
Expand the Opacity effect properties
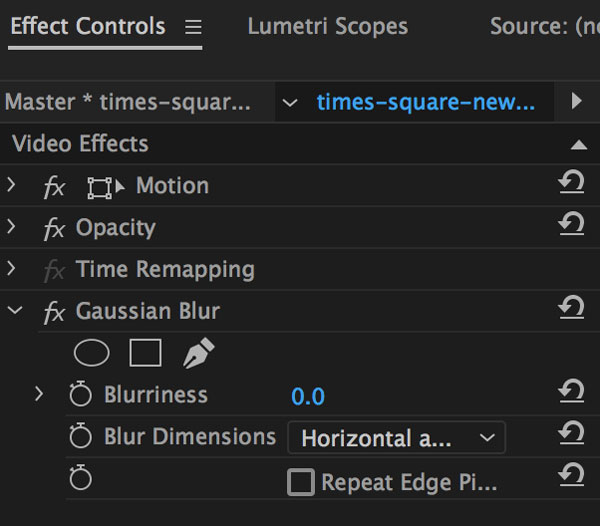click(x=11, y=226)
